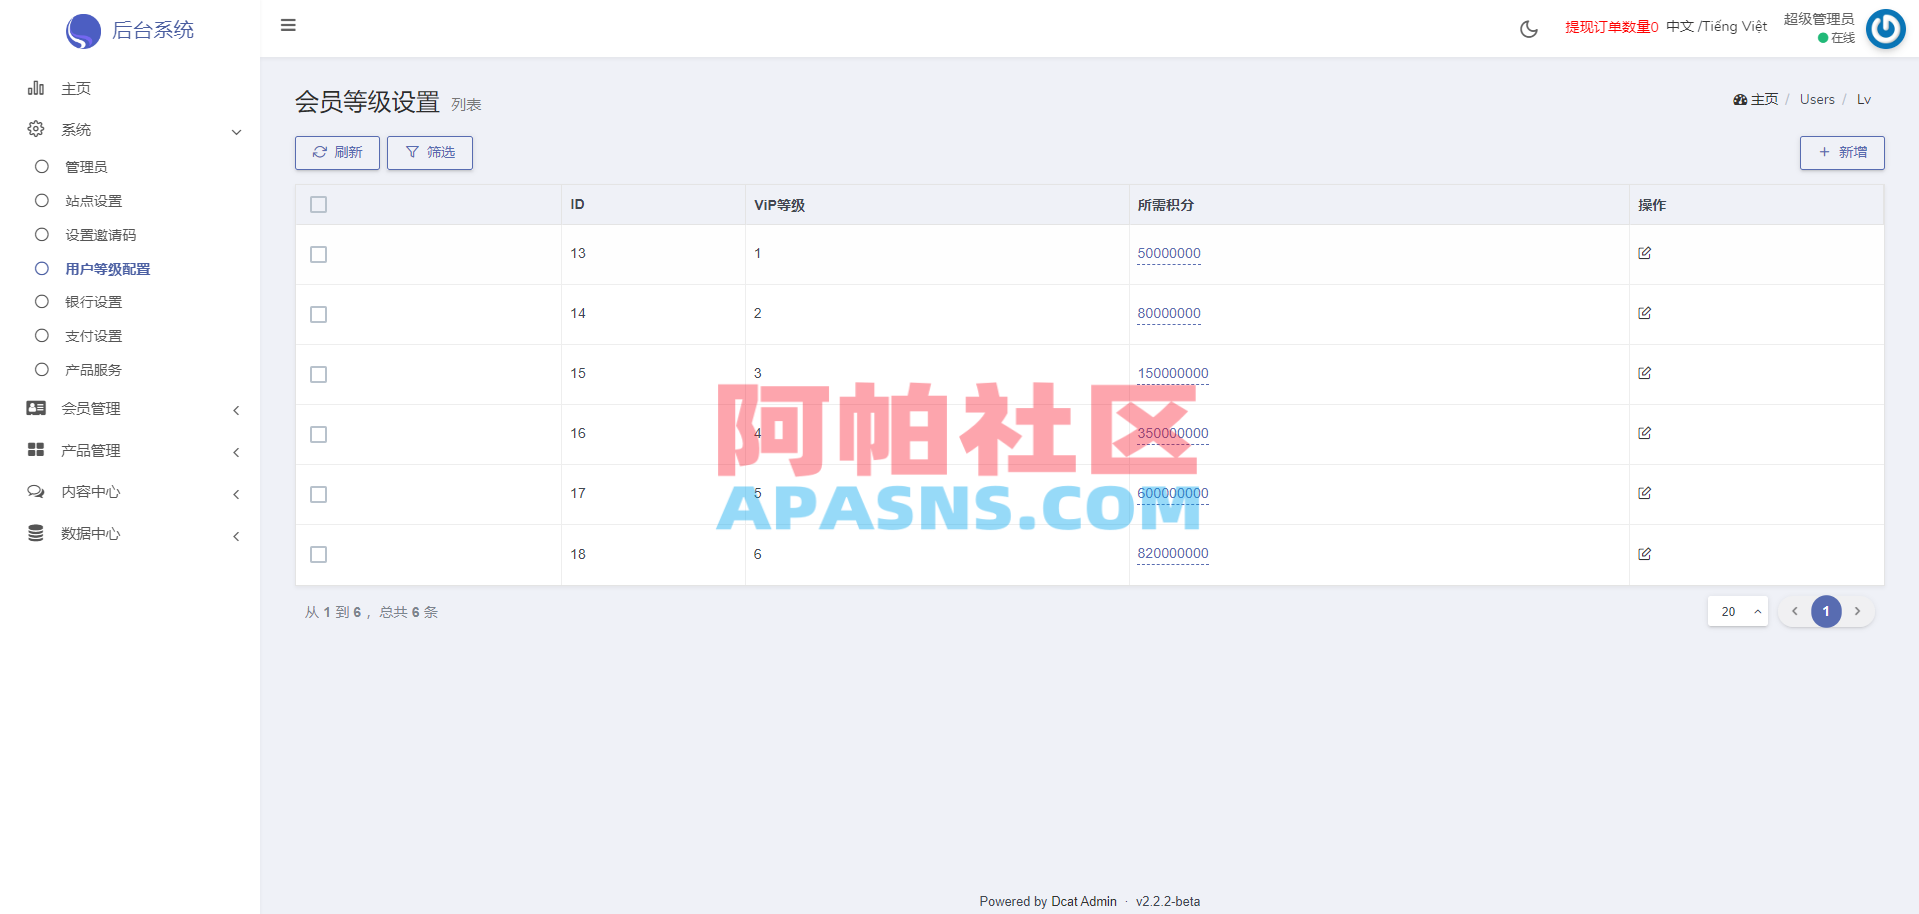The image size is (1919, 914).
Task: Select 银行设置 in the sidebar menu
Action: [92, 301]
